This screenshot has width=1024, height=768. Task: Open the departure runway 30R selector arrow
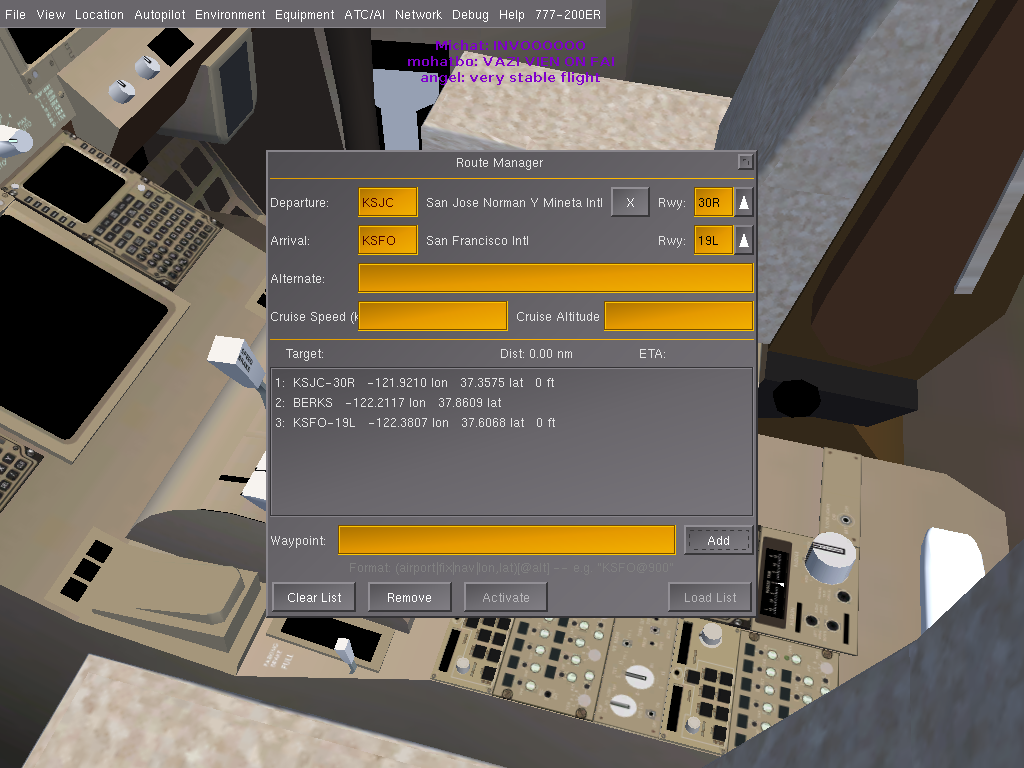tap(744, 202)
